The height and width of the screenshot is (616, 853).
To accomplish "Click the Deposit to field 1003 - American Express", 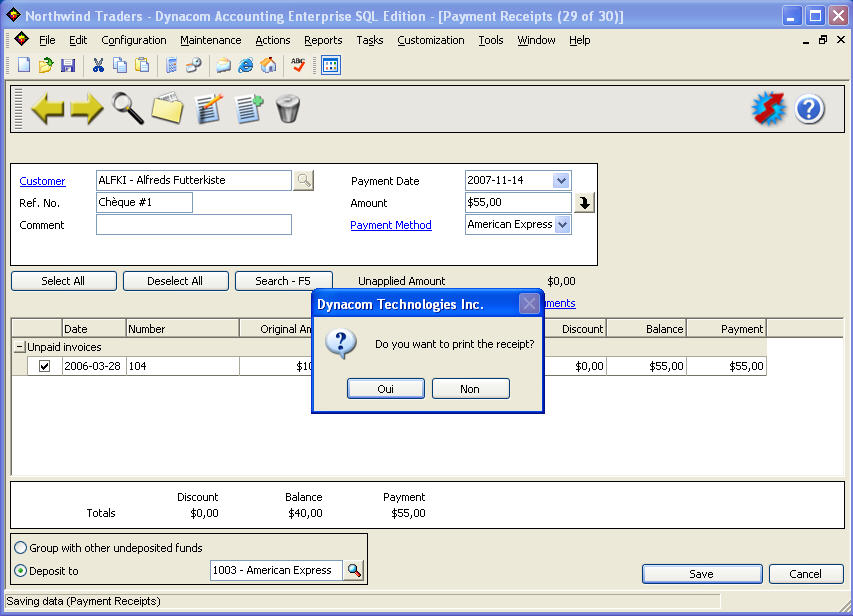I will tap(276, 570).
